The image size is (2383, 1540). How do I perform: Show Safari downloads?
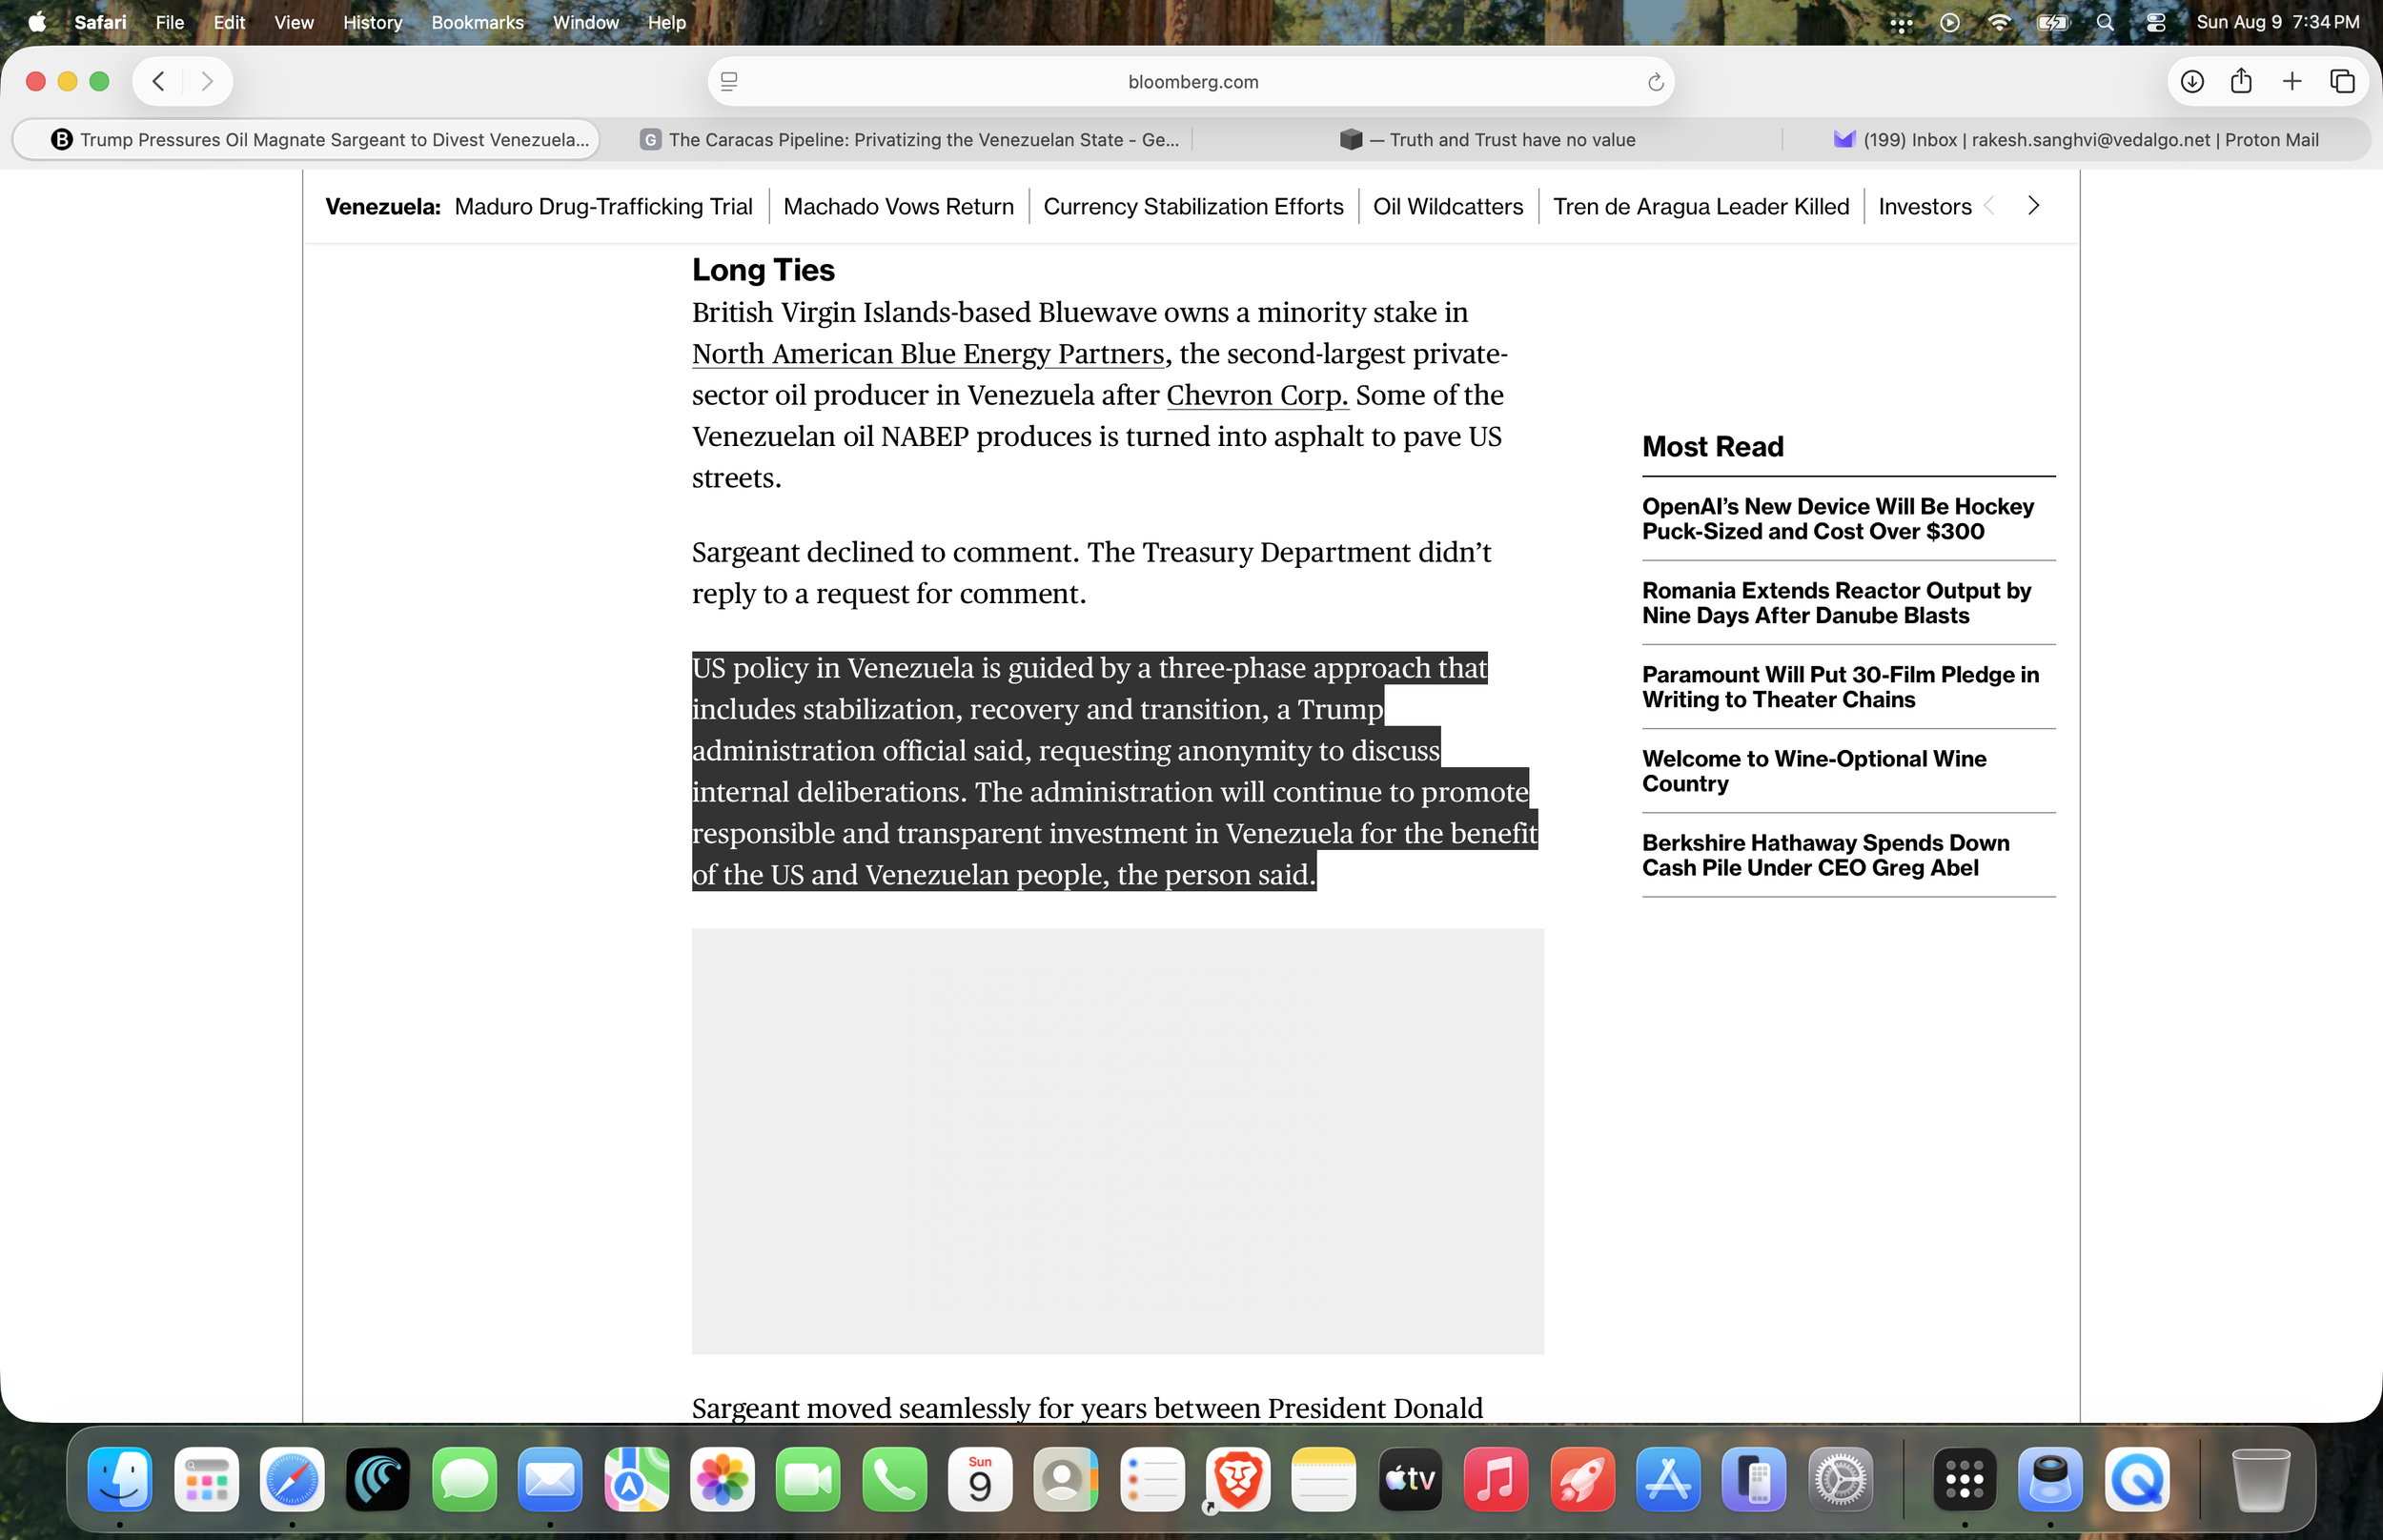tap(2192, 81)
